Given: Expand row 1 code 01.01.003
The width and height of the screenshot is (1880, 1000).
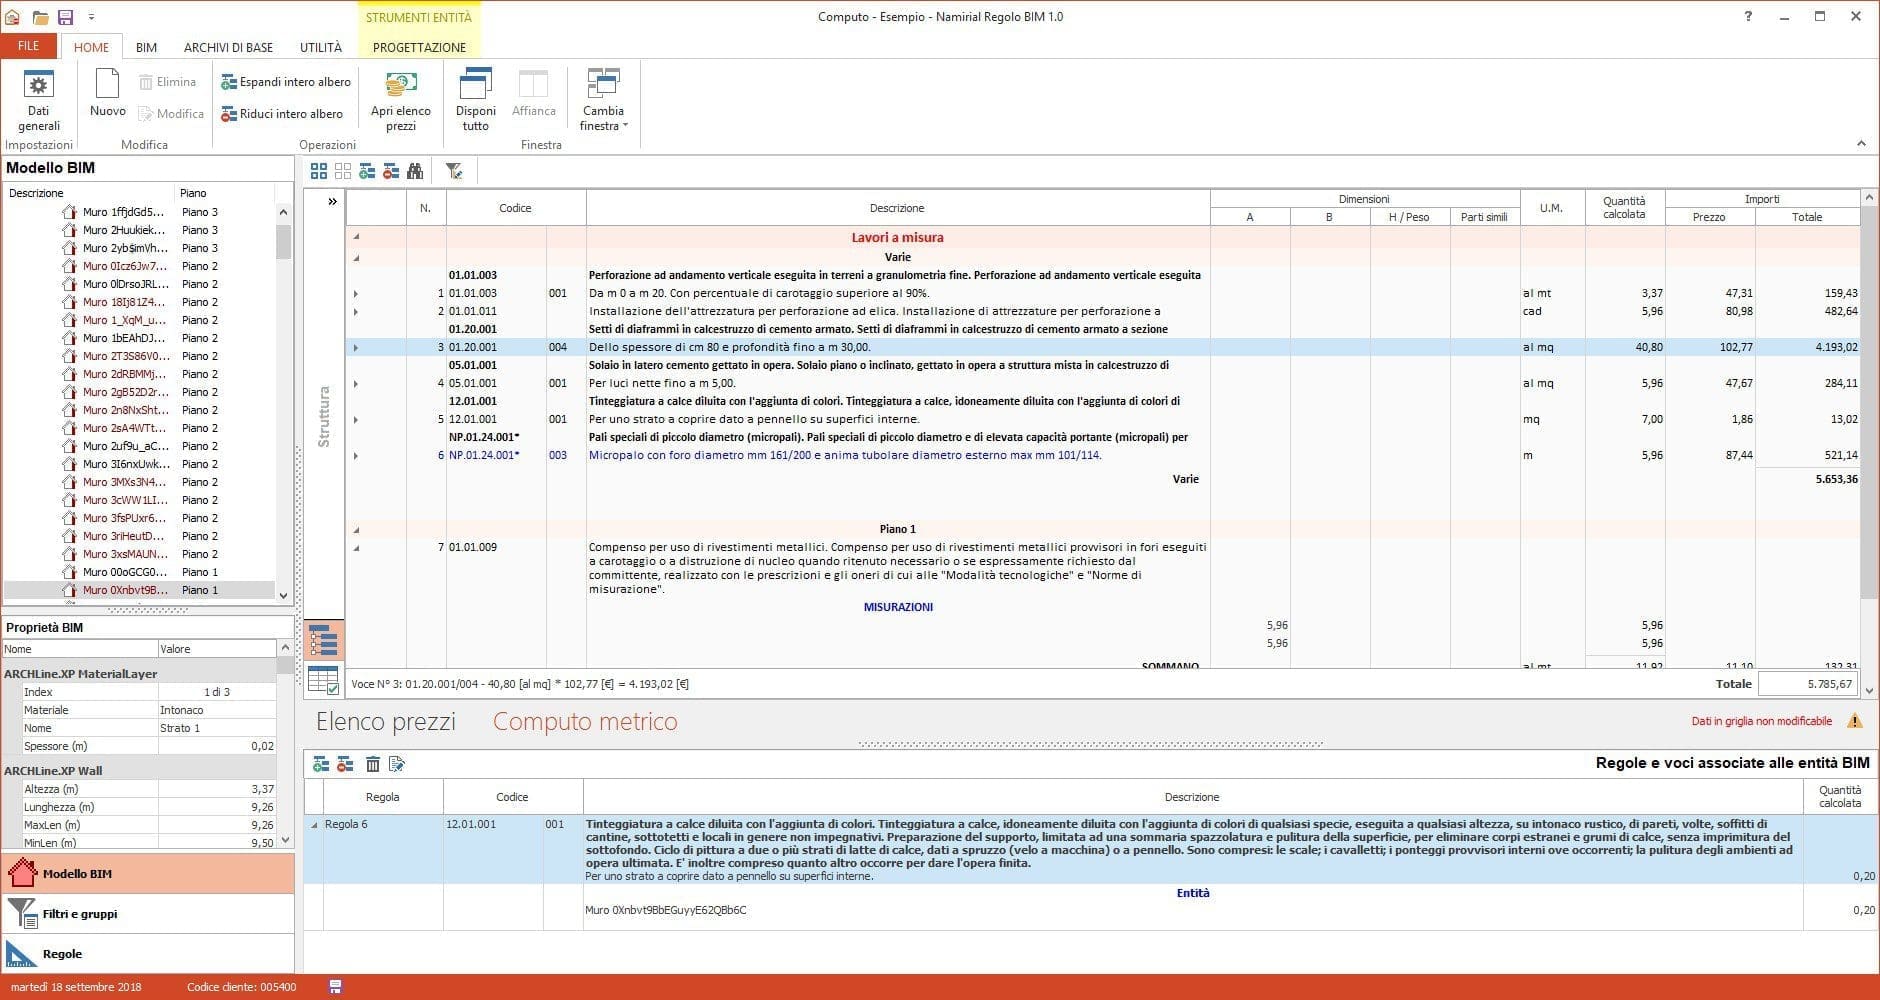Looking at the screenshot, I should 356,293.
